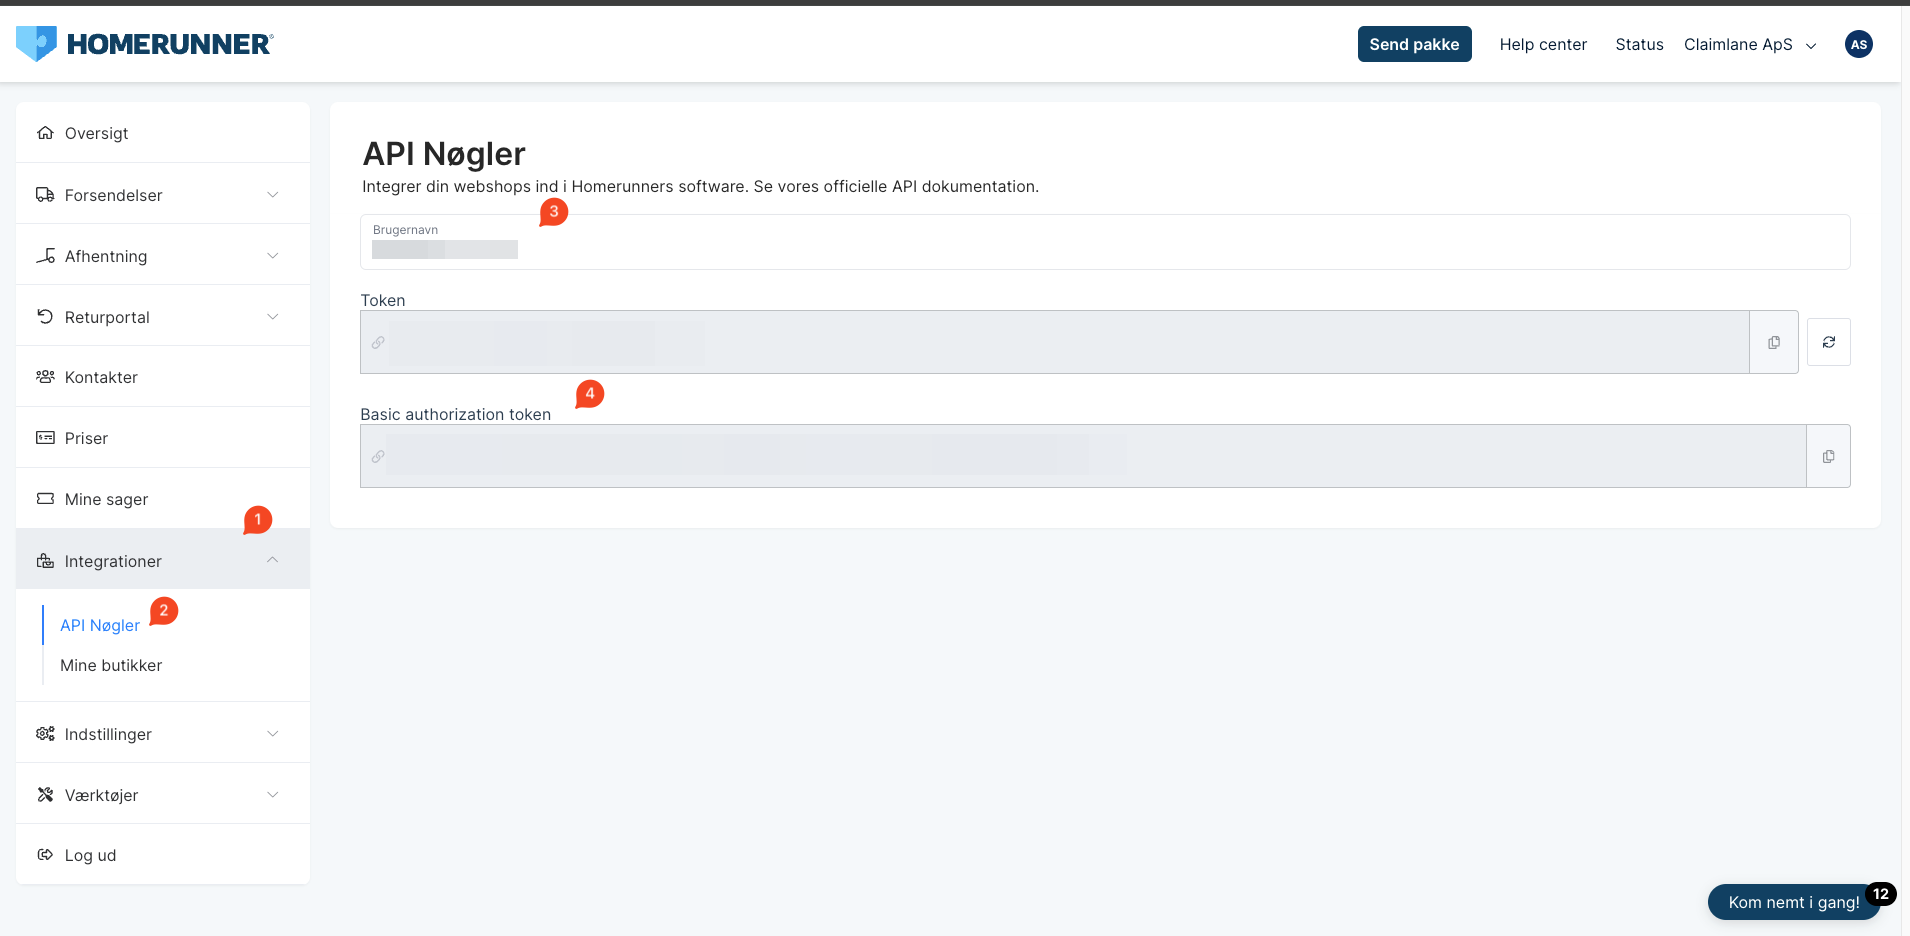This screenshot has width=1910, height=936.
Task: Expand the Indstillinger menu chevron
Action: coord(273,734)
